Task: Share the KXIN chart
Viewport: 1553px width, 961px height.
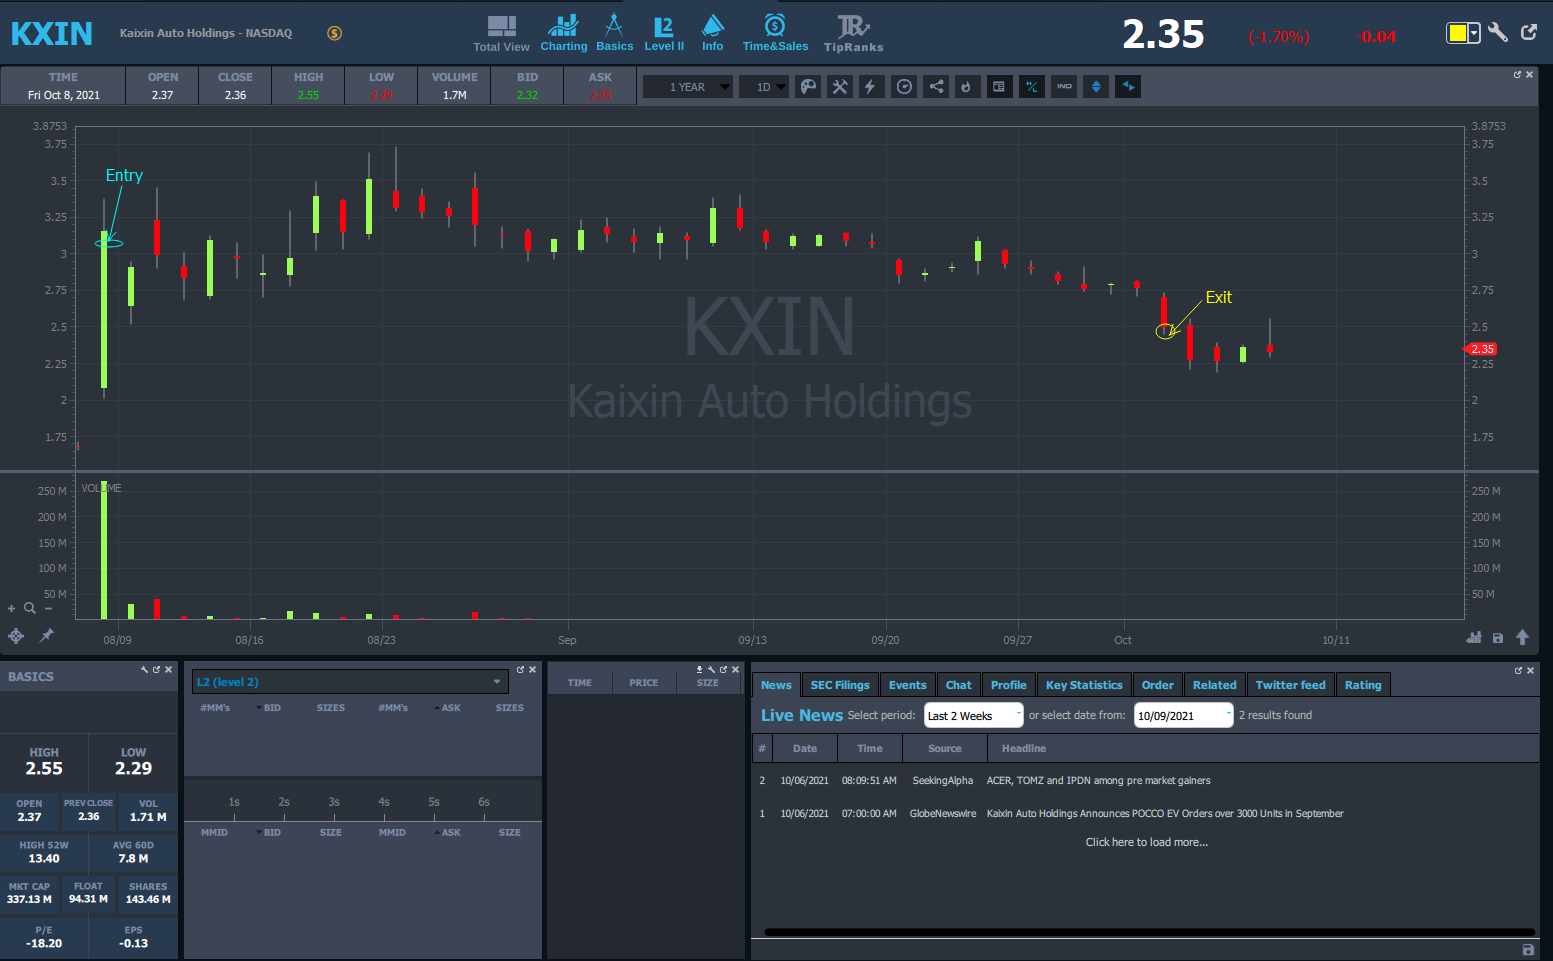Action: 936,87
